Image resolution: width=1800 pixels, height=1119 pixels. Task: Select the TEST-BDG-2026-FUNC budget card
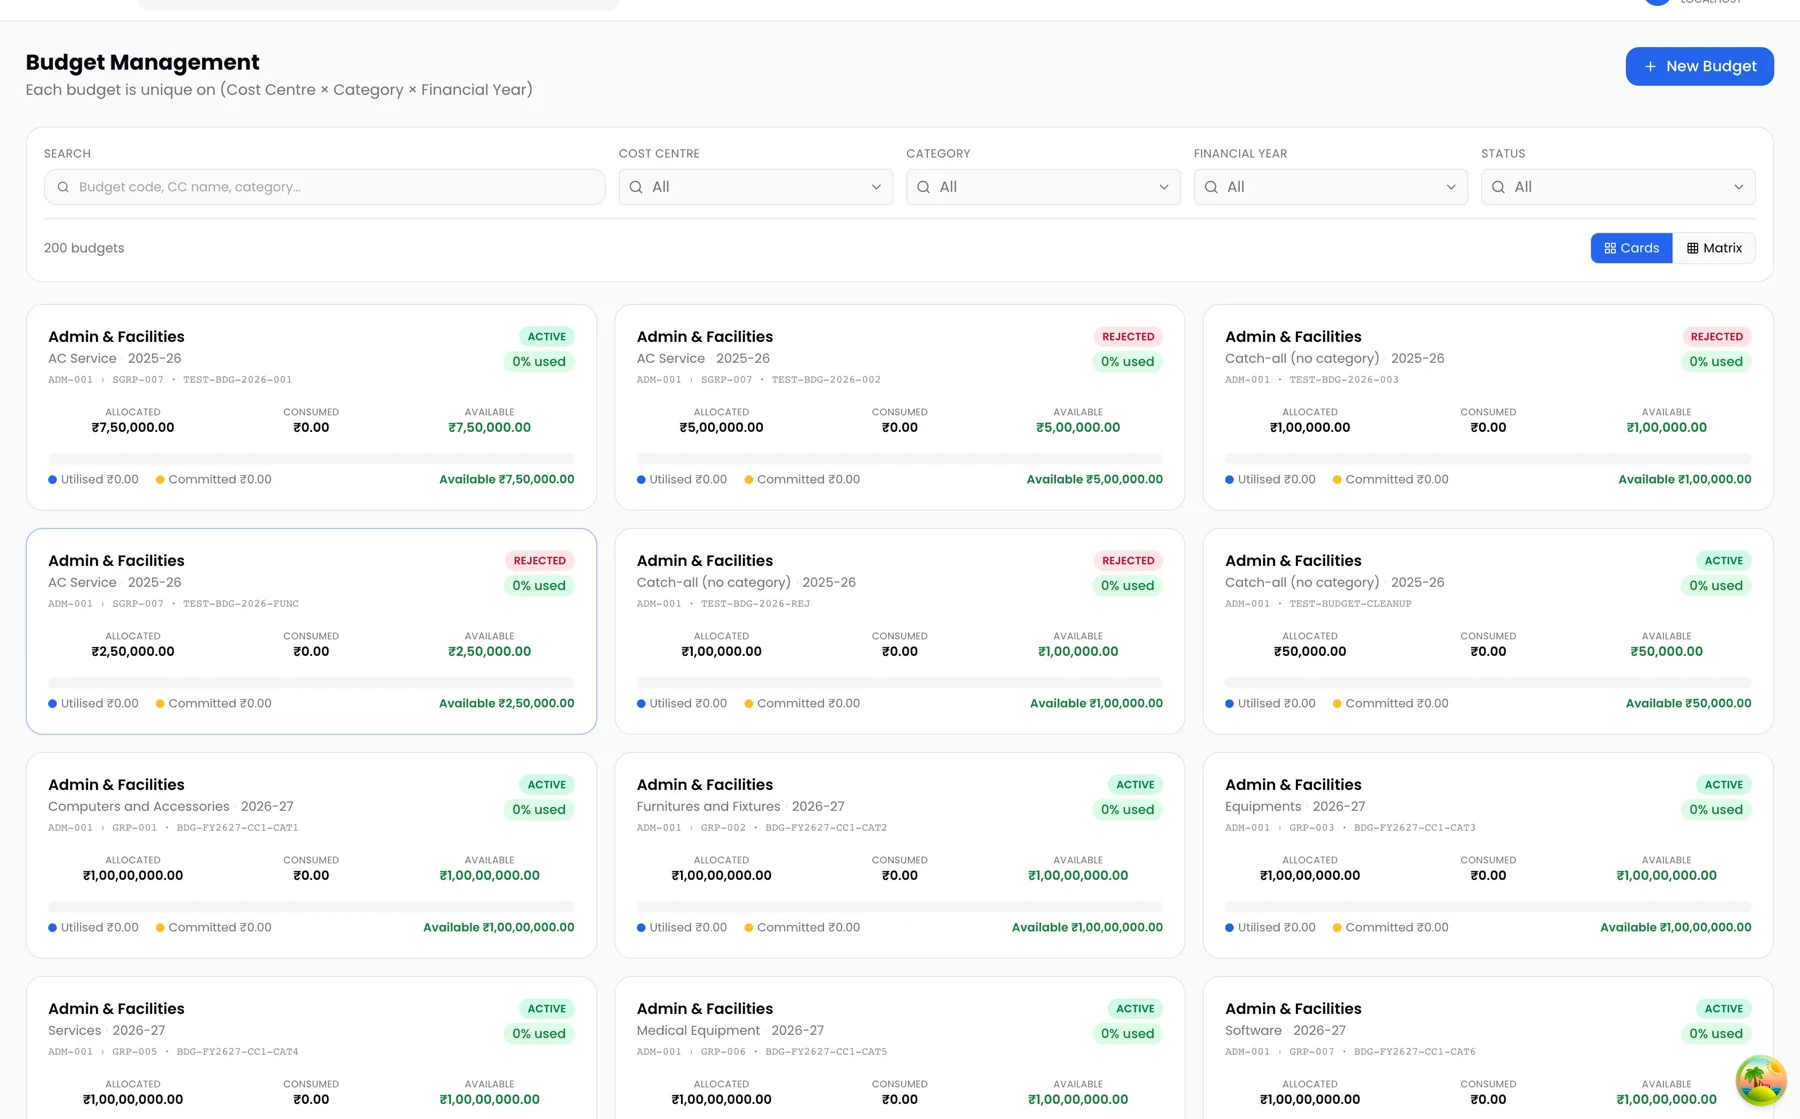pos(311,631)
